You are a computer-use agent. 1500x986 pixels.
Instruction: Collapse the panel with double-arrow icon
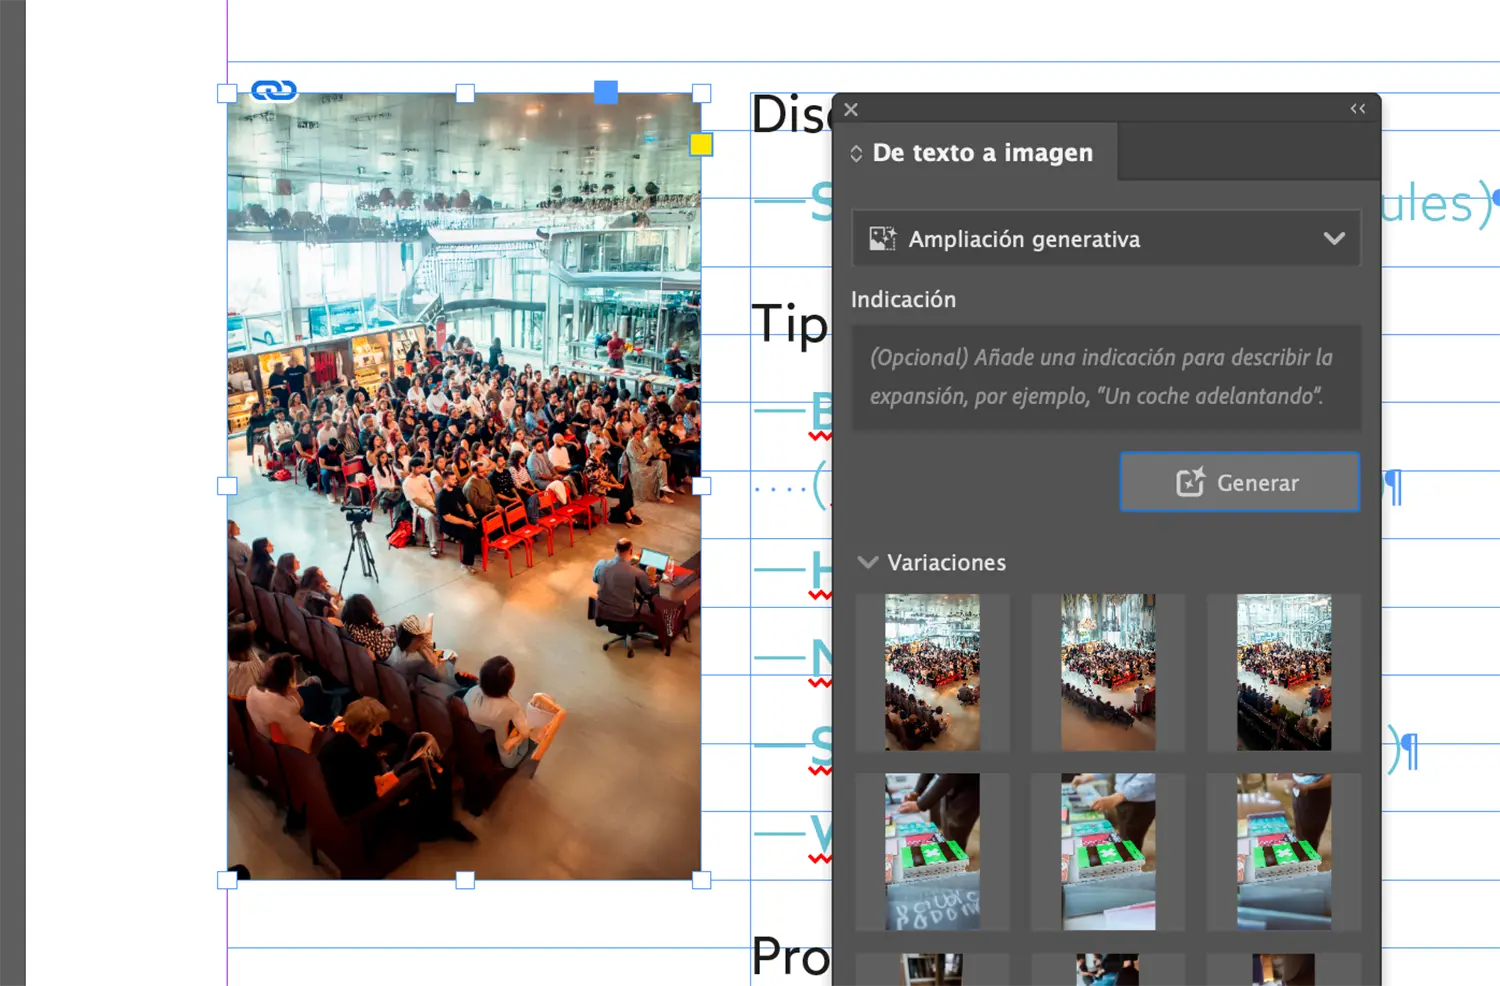click(1357, 109)
